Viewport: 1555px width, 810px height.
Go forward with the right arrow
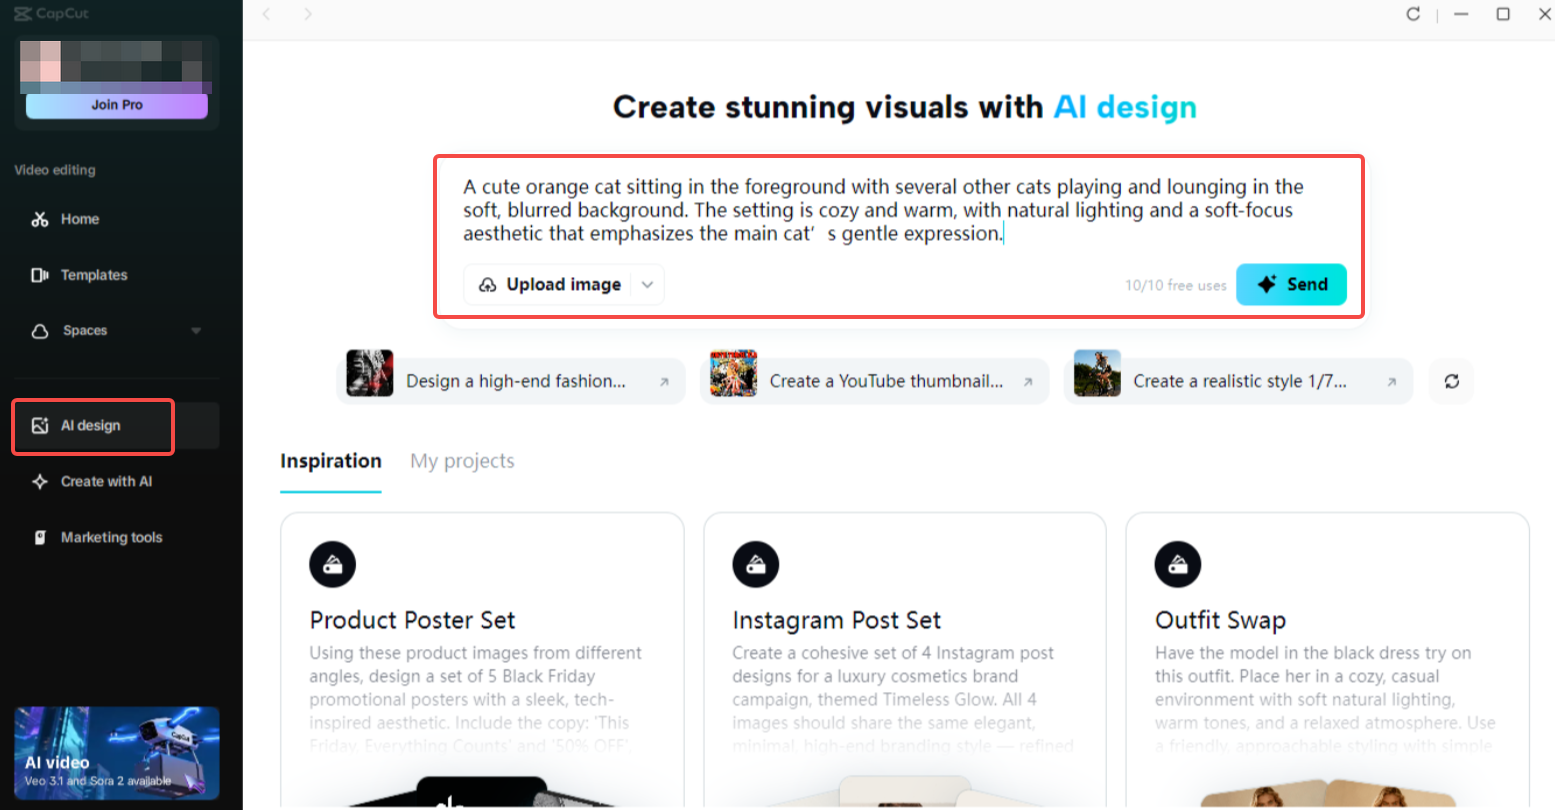point(308,14)
